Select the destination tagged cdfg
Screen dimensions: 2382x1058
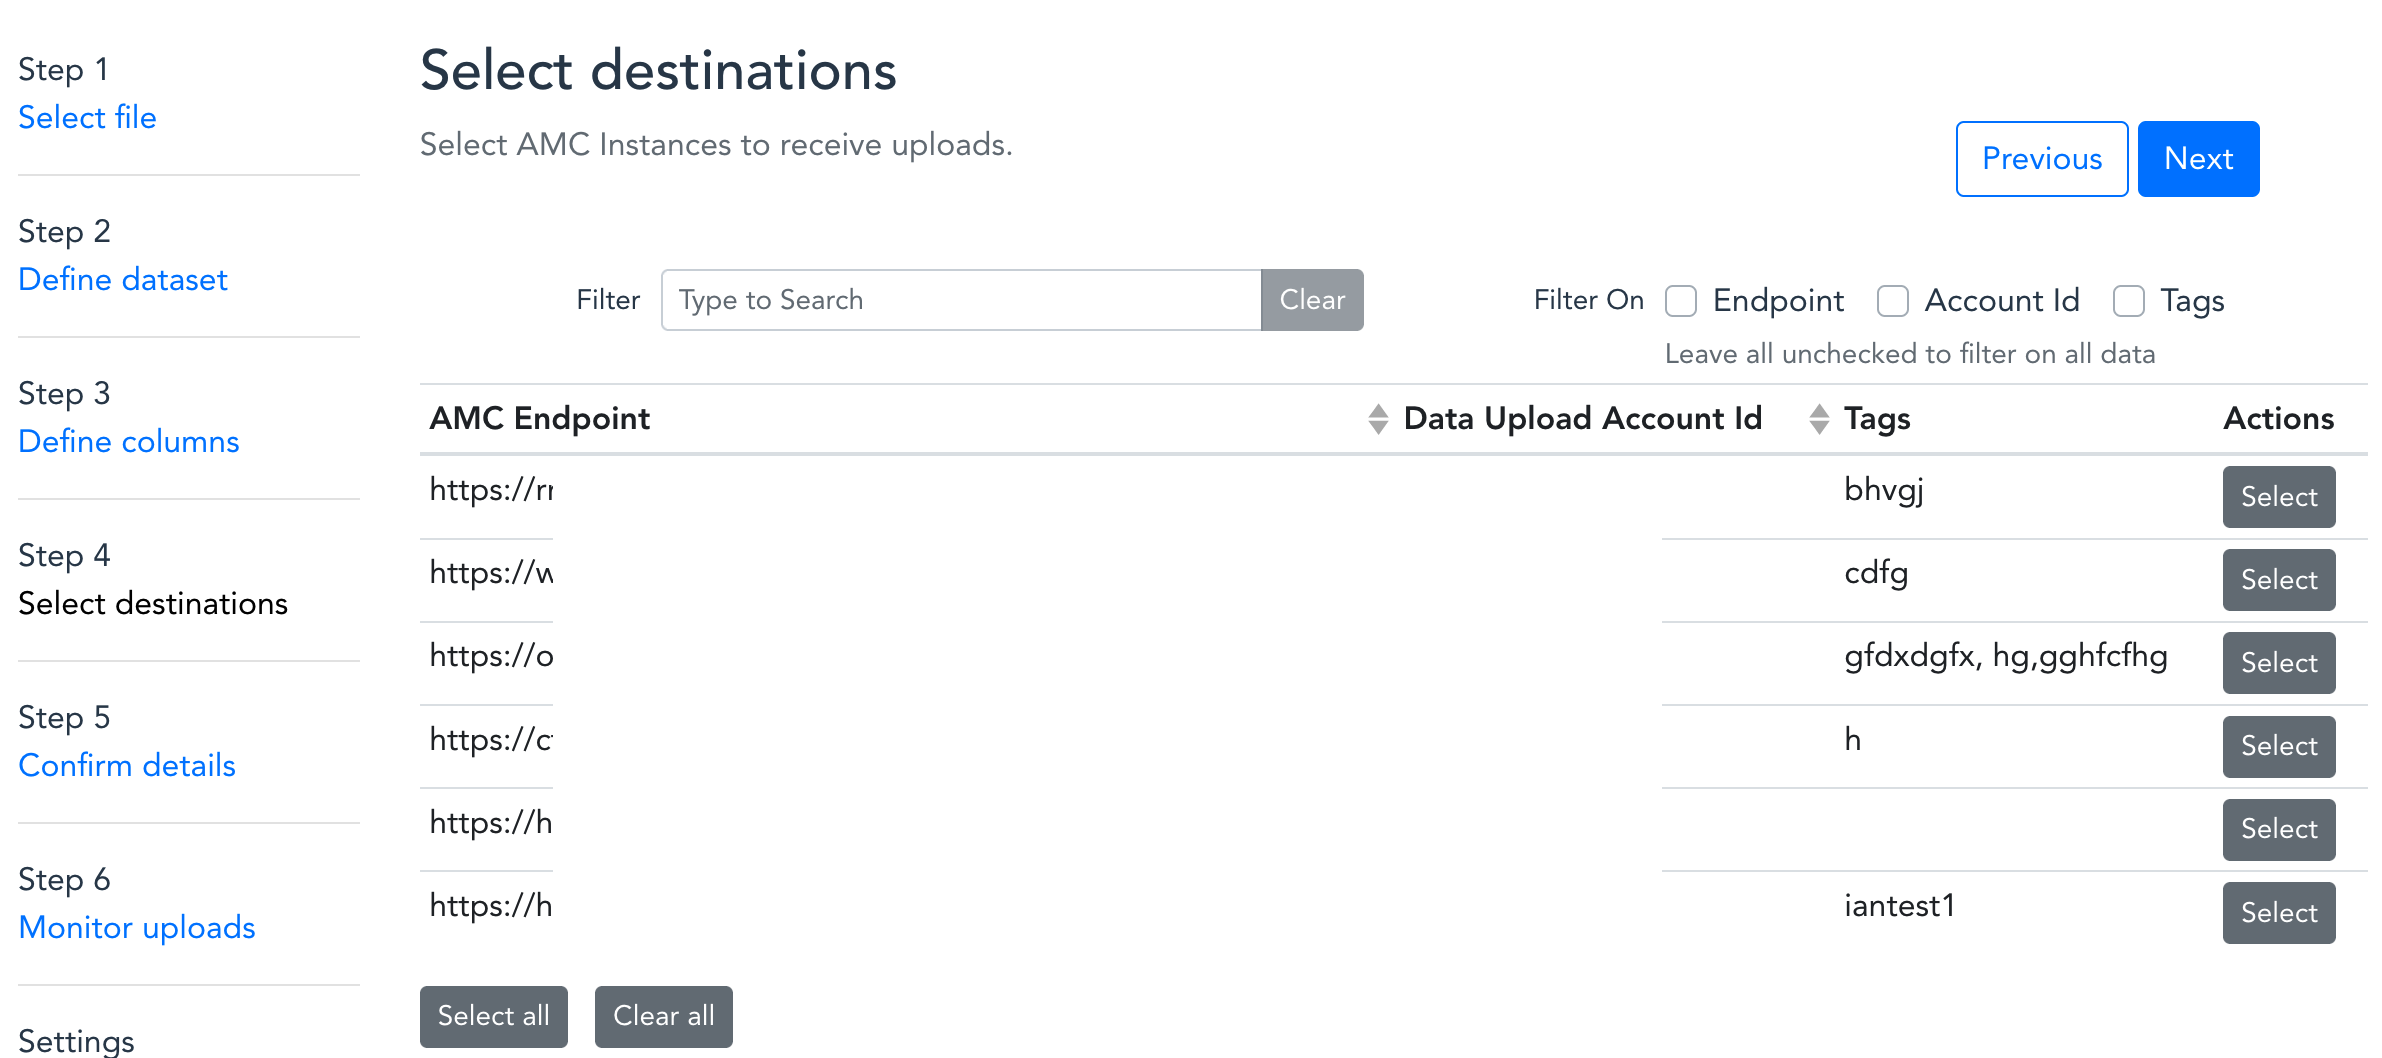pyautogui.click(x=2278, y=580)
